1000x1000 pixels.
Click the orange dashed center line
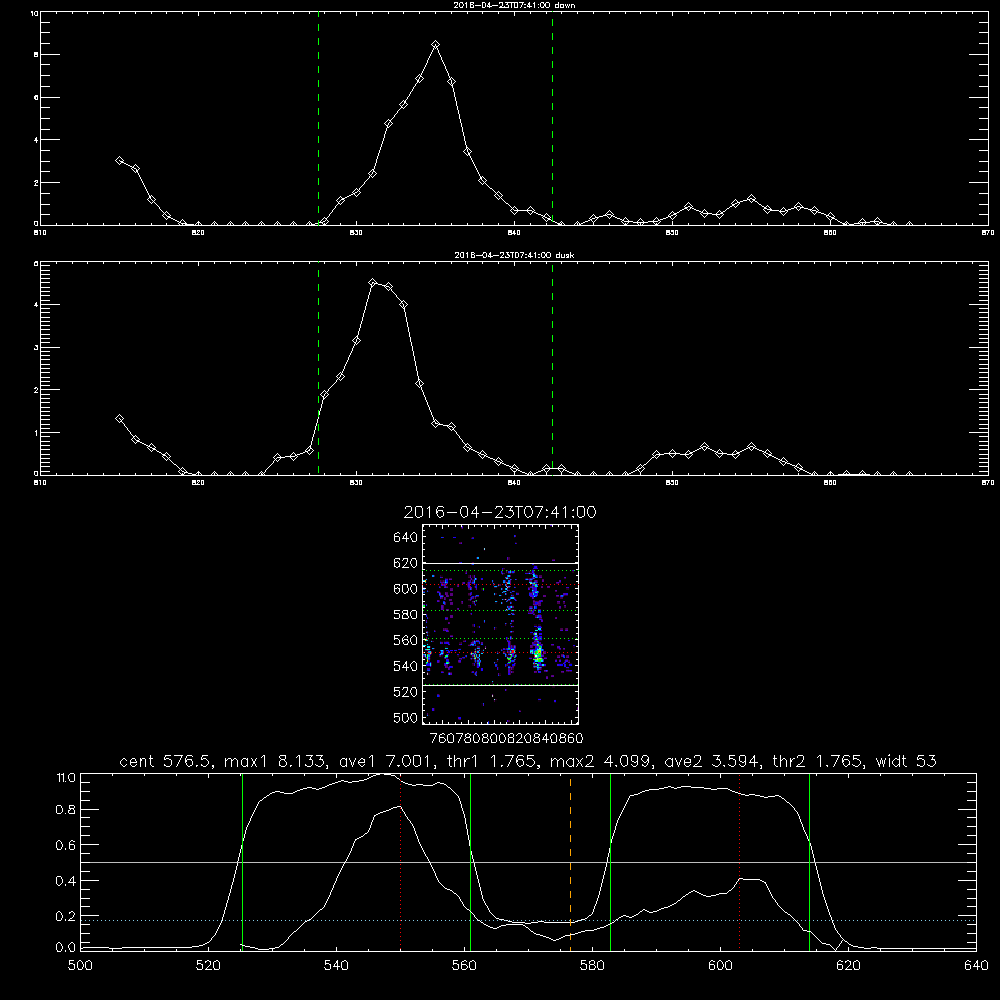(x=570, y=862)
